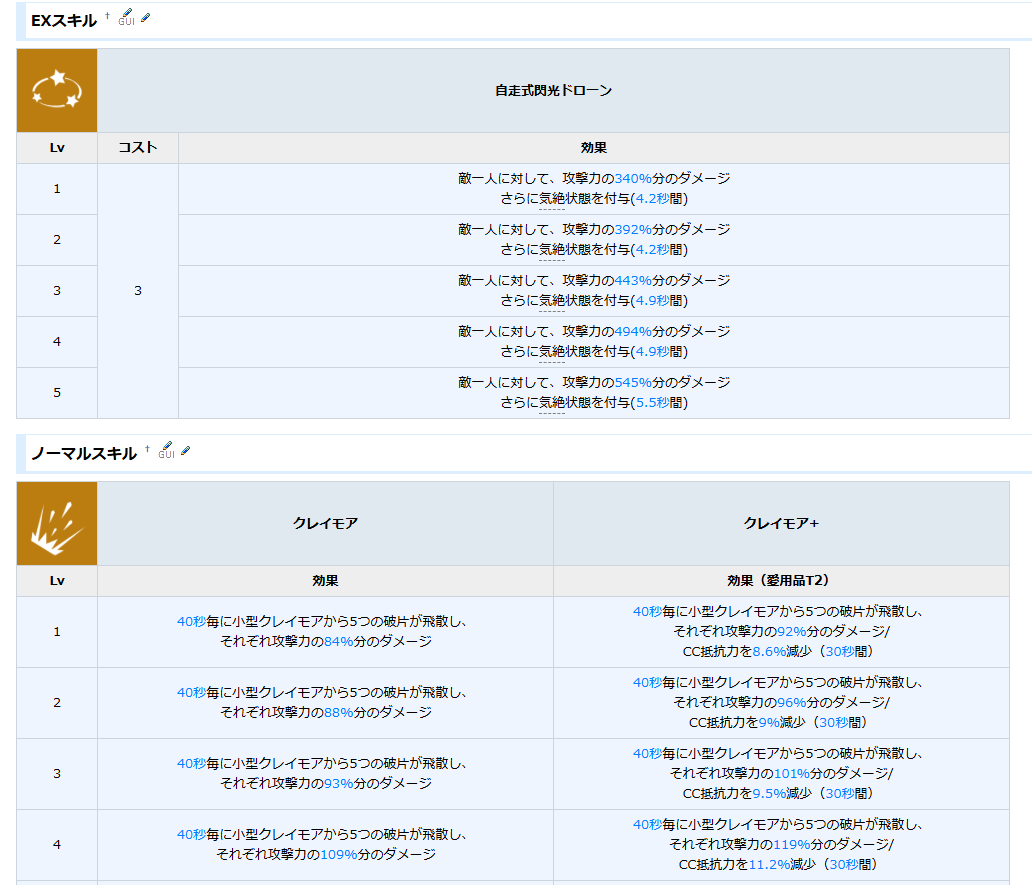Click the 88% damage value
The height and width of the screenshot is (885, 1032).
[x=339, y=713]
